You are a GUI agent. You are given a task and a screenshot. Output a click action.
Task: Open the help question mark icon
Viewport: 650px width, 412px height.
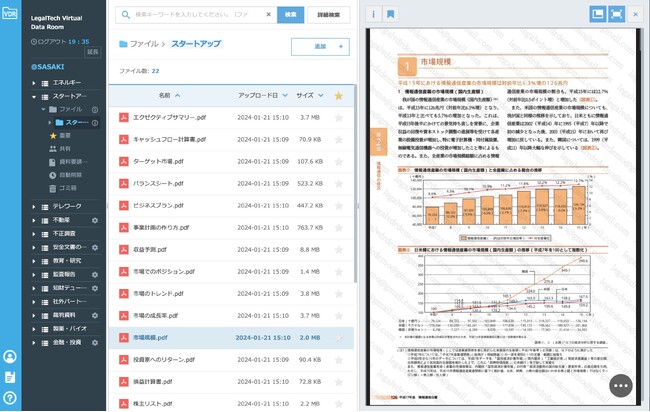(10, 397)
